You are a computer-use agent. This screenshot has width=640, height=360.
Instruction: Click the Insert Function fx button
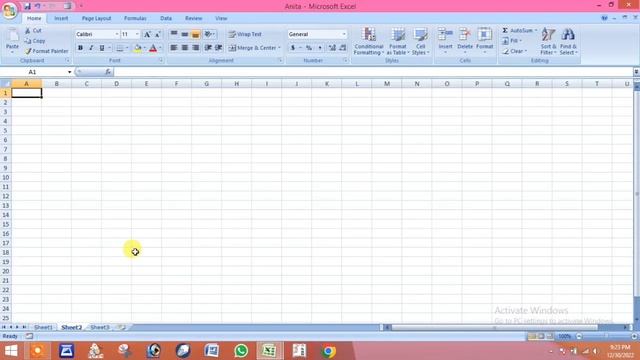coord(108,72)
